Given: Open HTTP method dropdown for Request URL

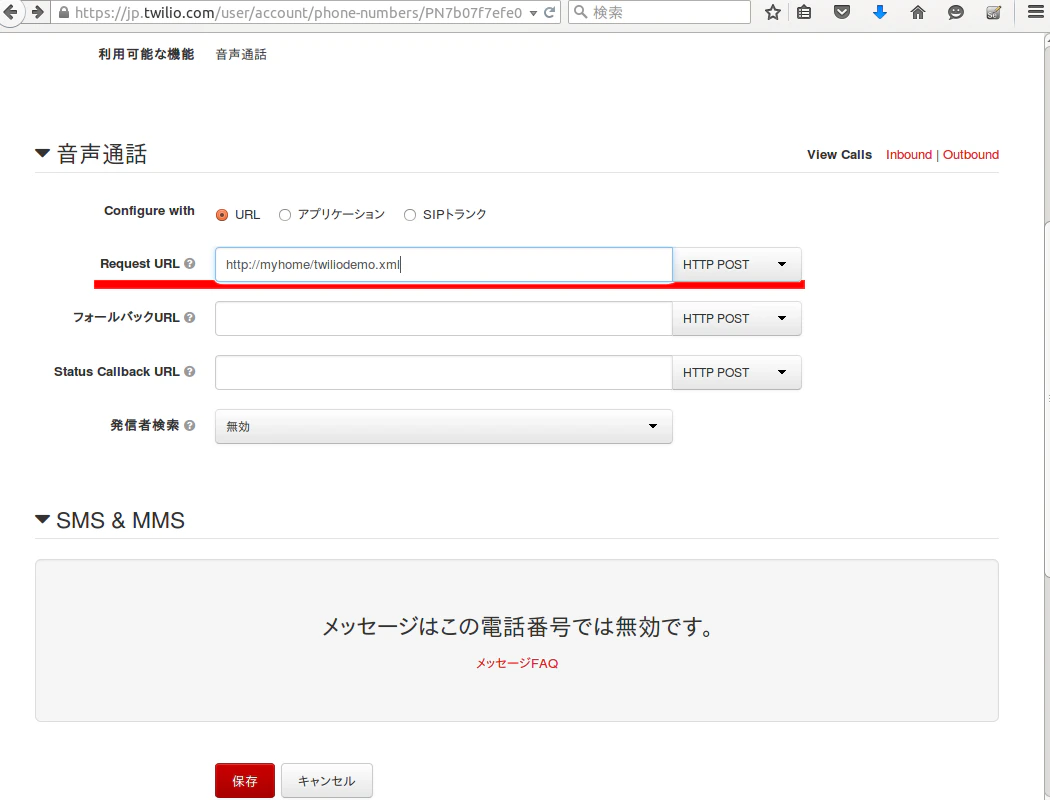Looking at the screenshot, I should (x=737, y=264).
